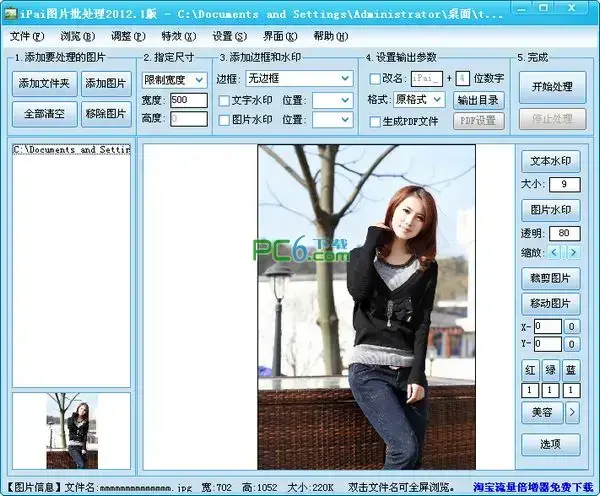This screenshot has height=496, width=600.
Task: Click the 缩放 right arrow button
Action: click(572, 253)
